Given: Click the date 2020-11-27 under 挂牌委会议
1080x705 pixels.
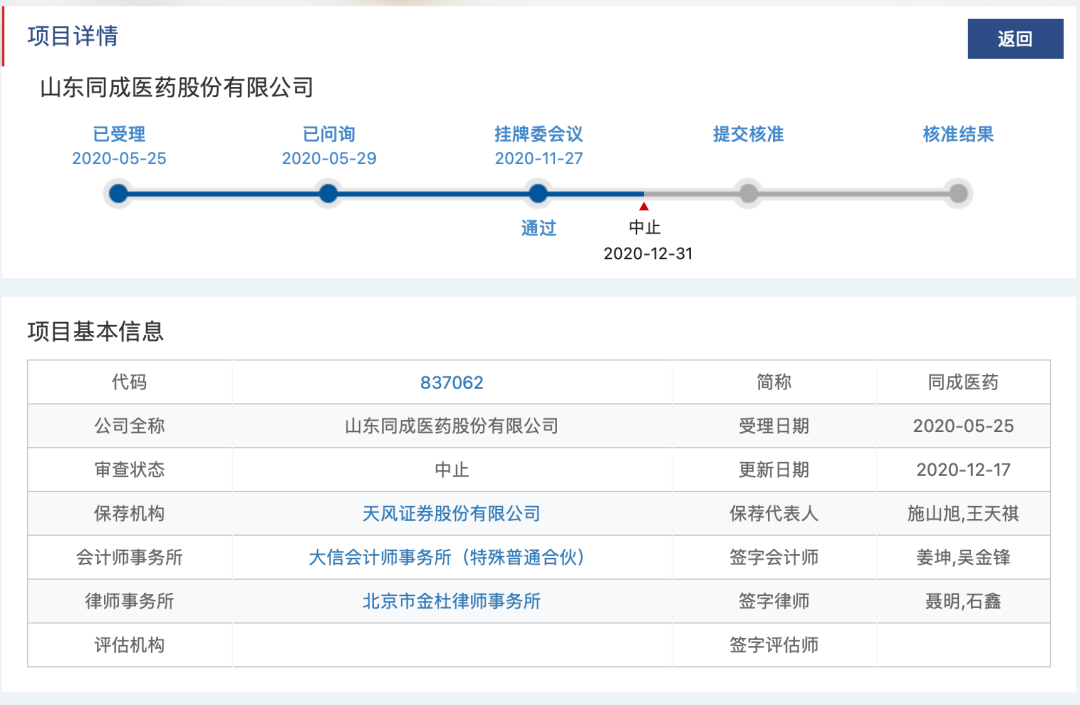Looking at the screenshot, I should (539, 159).
